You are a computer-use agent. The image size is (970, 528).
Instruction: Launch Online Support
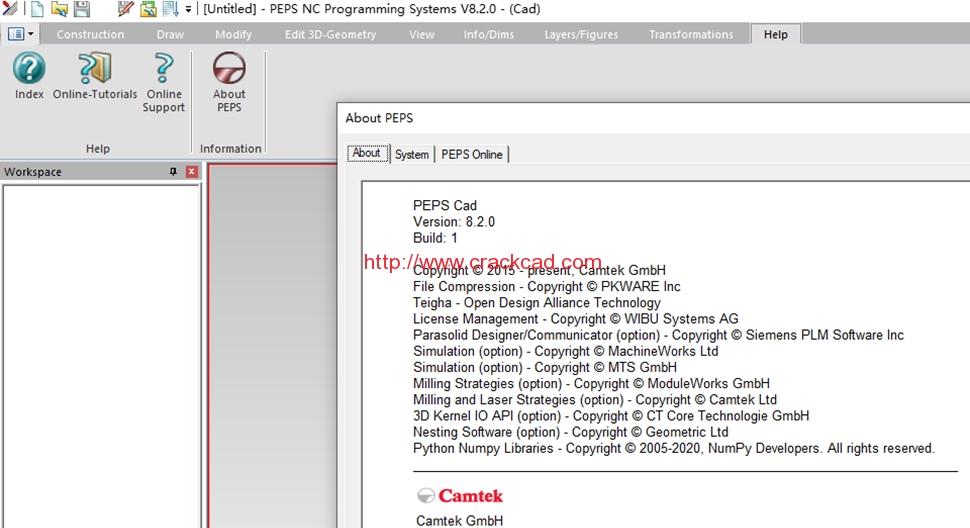[x=163, y=82]
